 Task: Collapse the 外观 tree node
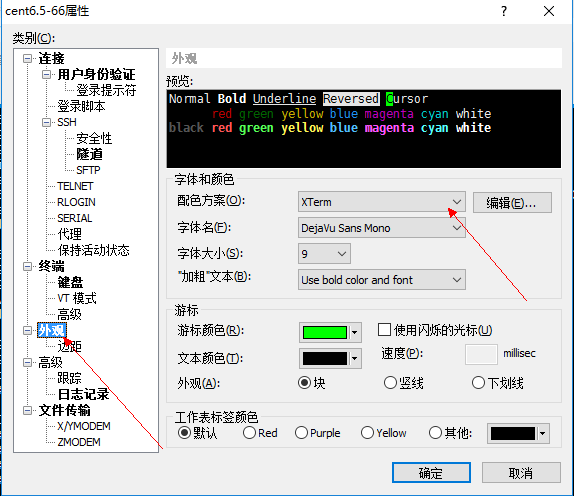point(27,331)
